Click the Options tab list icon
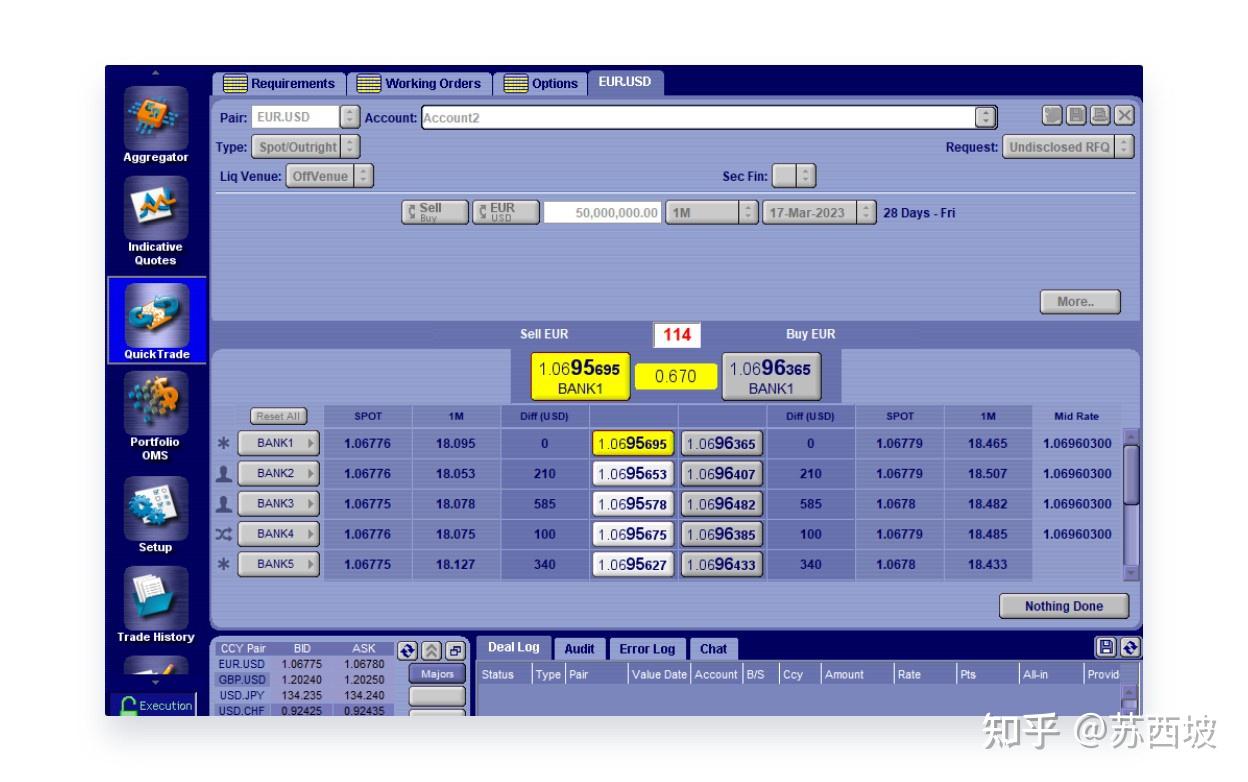The width and height of the screenshot is (1248, 782). [516, 84]
